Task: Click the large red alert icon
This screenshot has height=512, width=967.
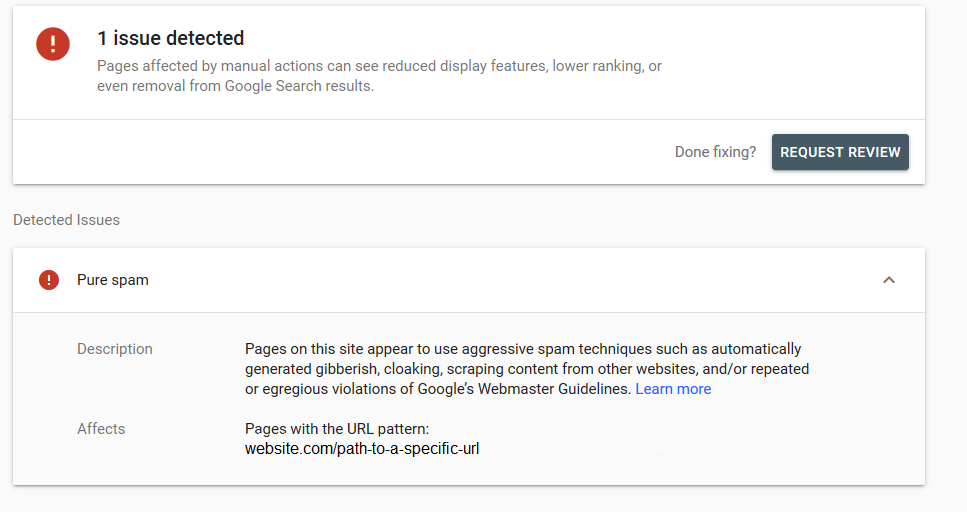Action: [52, 44]
